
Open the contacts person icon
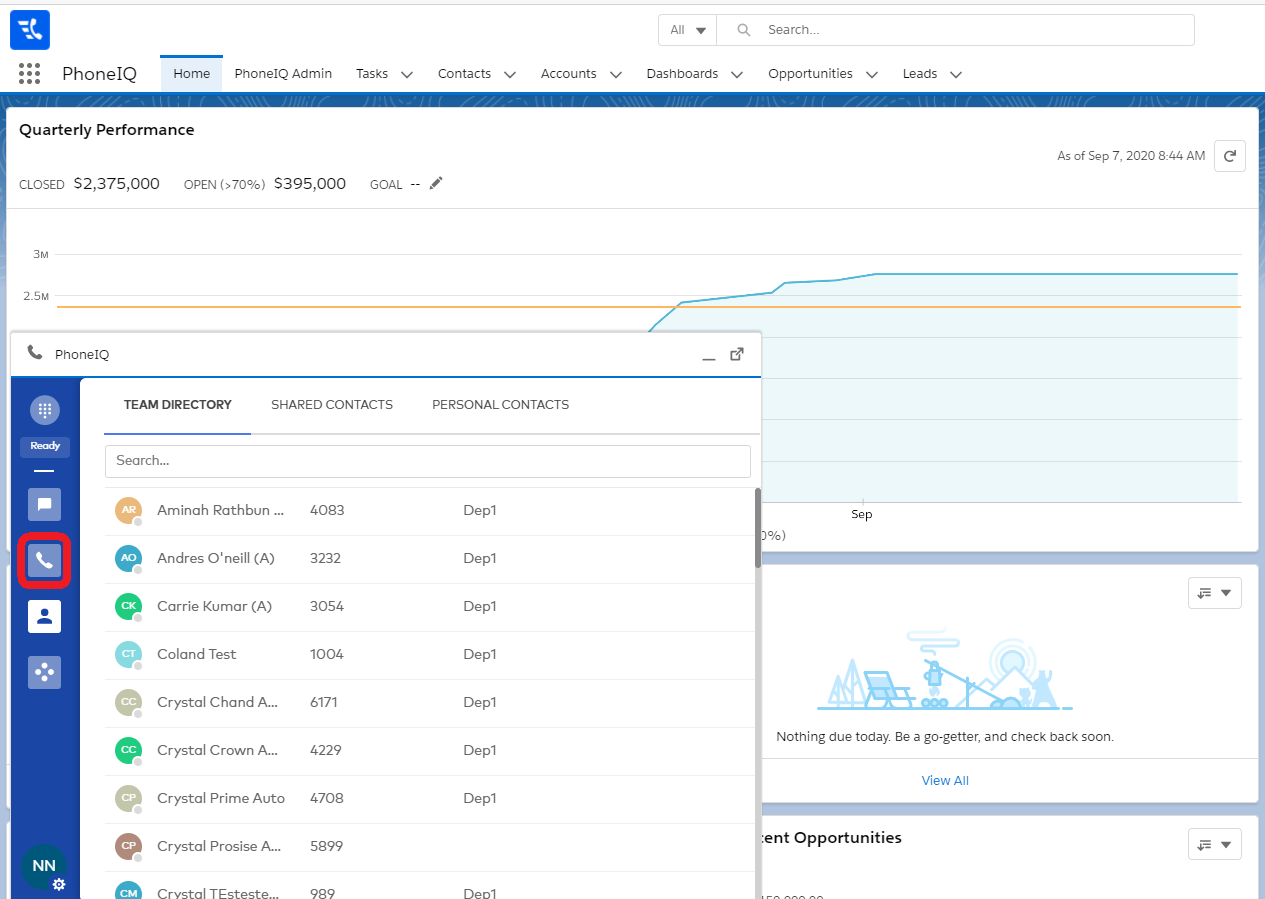pos(45,616)
